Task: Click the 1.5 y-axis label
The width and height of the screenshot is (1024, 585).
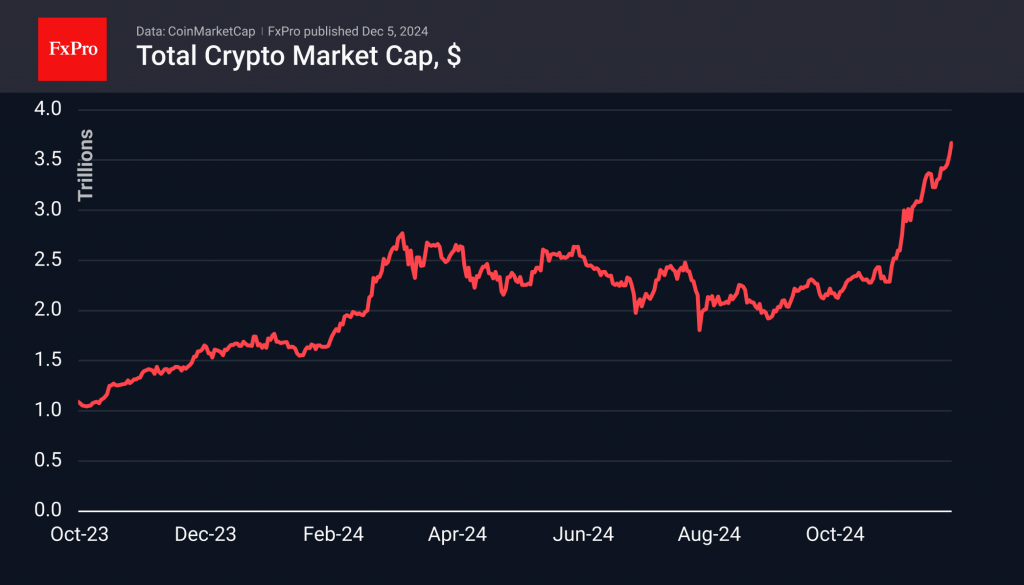Action: click(x=49, y=360)
